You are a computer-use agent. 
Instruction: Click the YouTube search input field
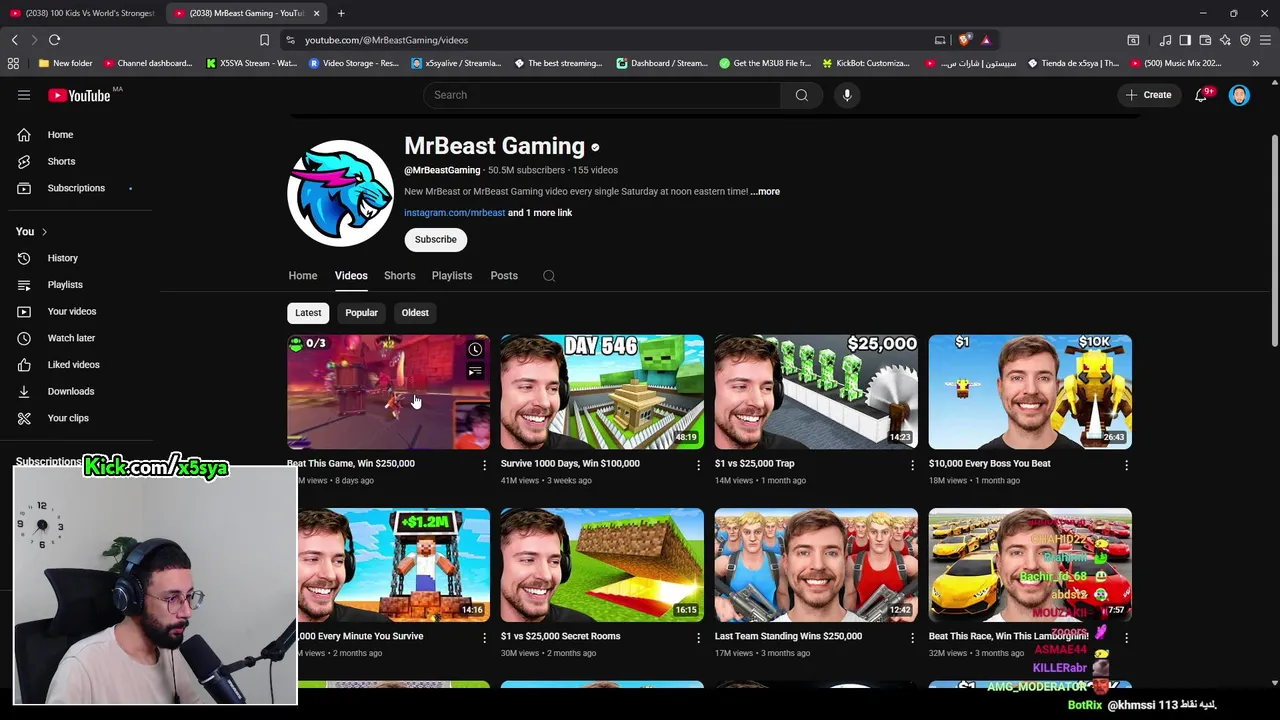point(602,95)
